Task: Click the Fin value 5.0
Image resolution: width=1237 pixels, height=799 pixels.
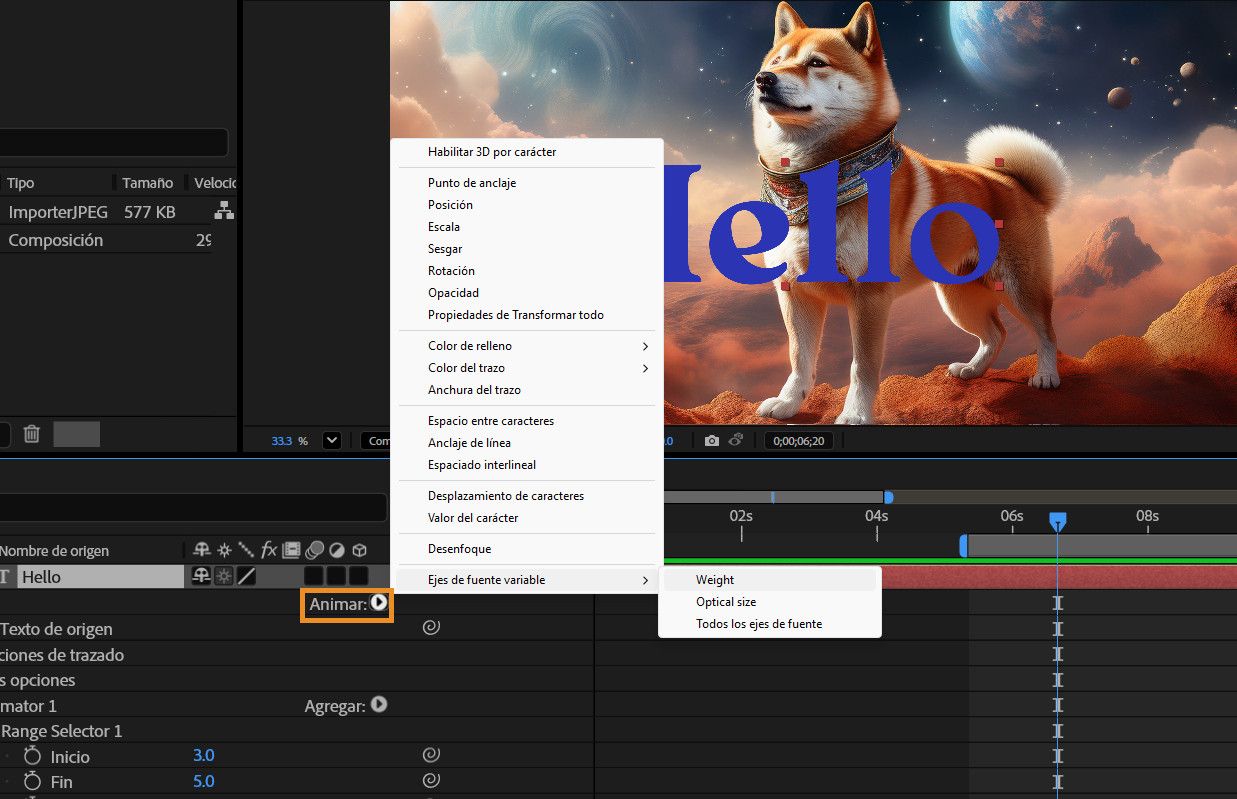Action: coord(204,781)
